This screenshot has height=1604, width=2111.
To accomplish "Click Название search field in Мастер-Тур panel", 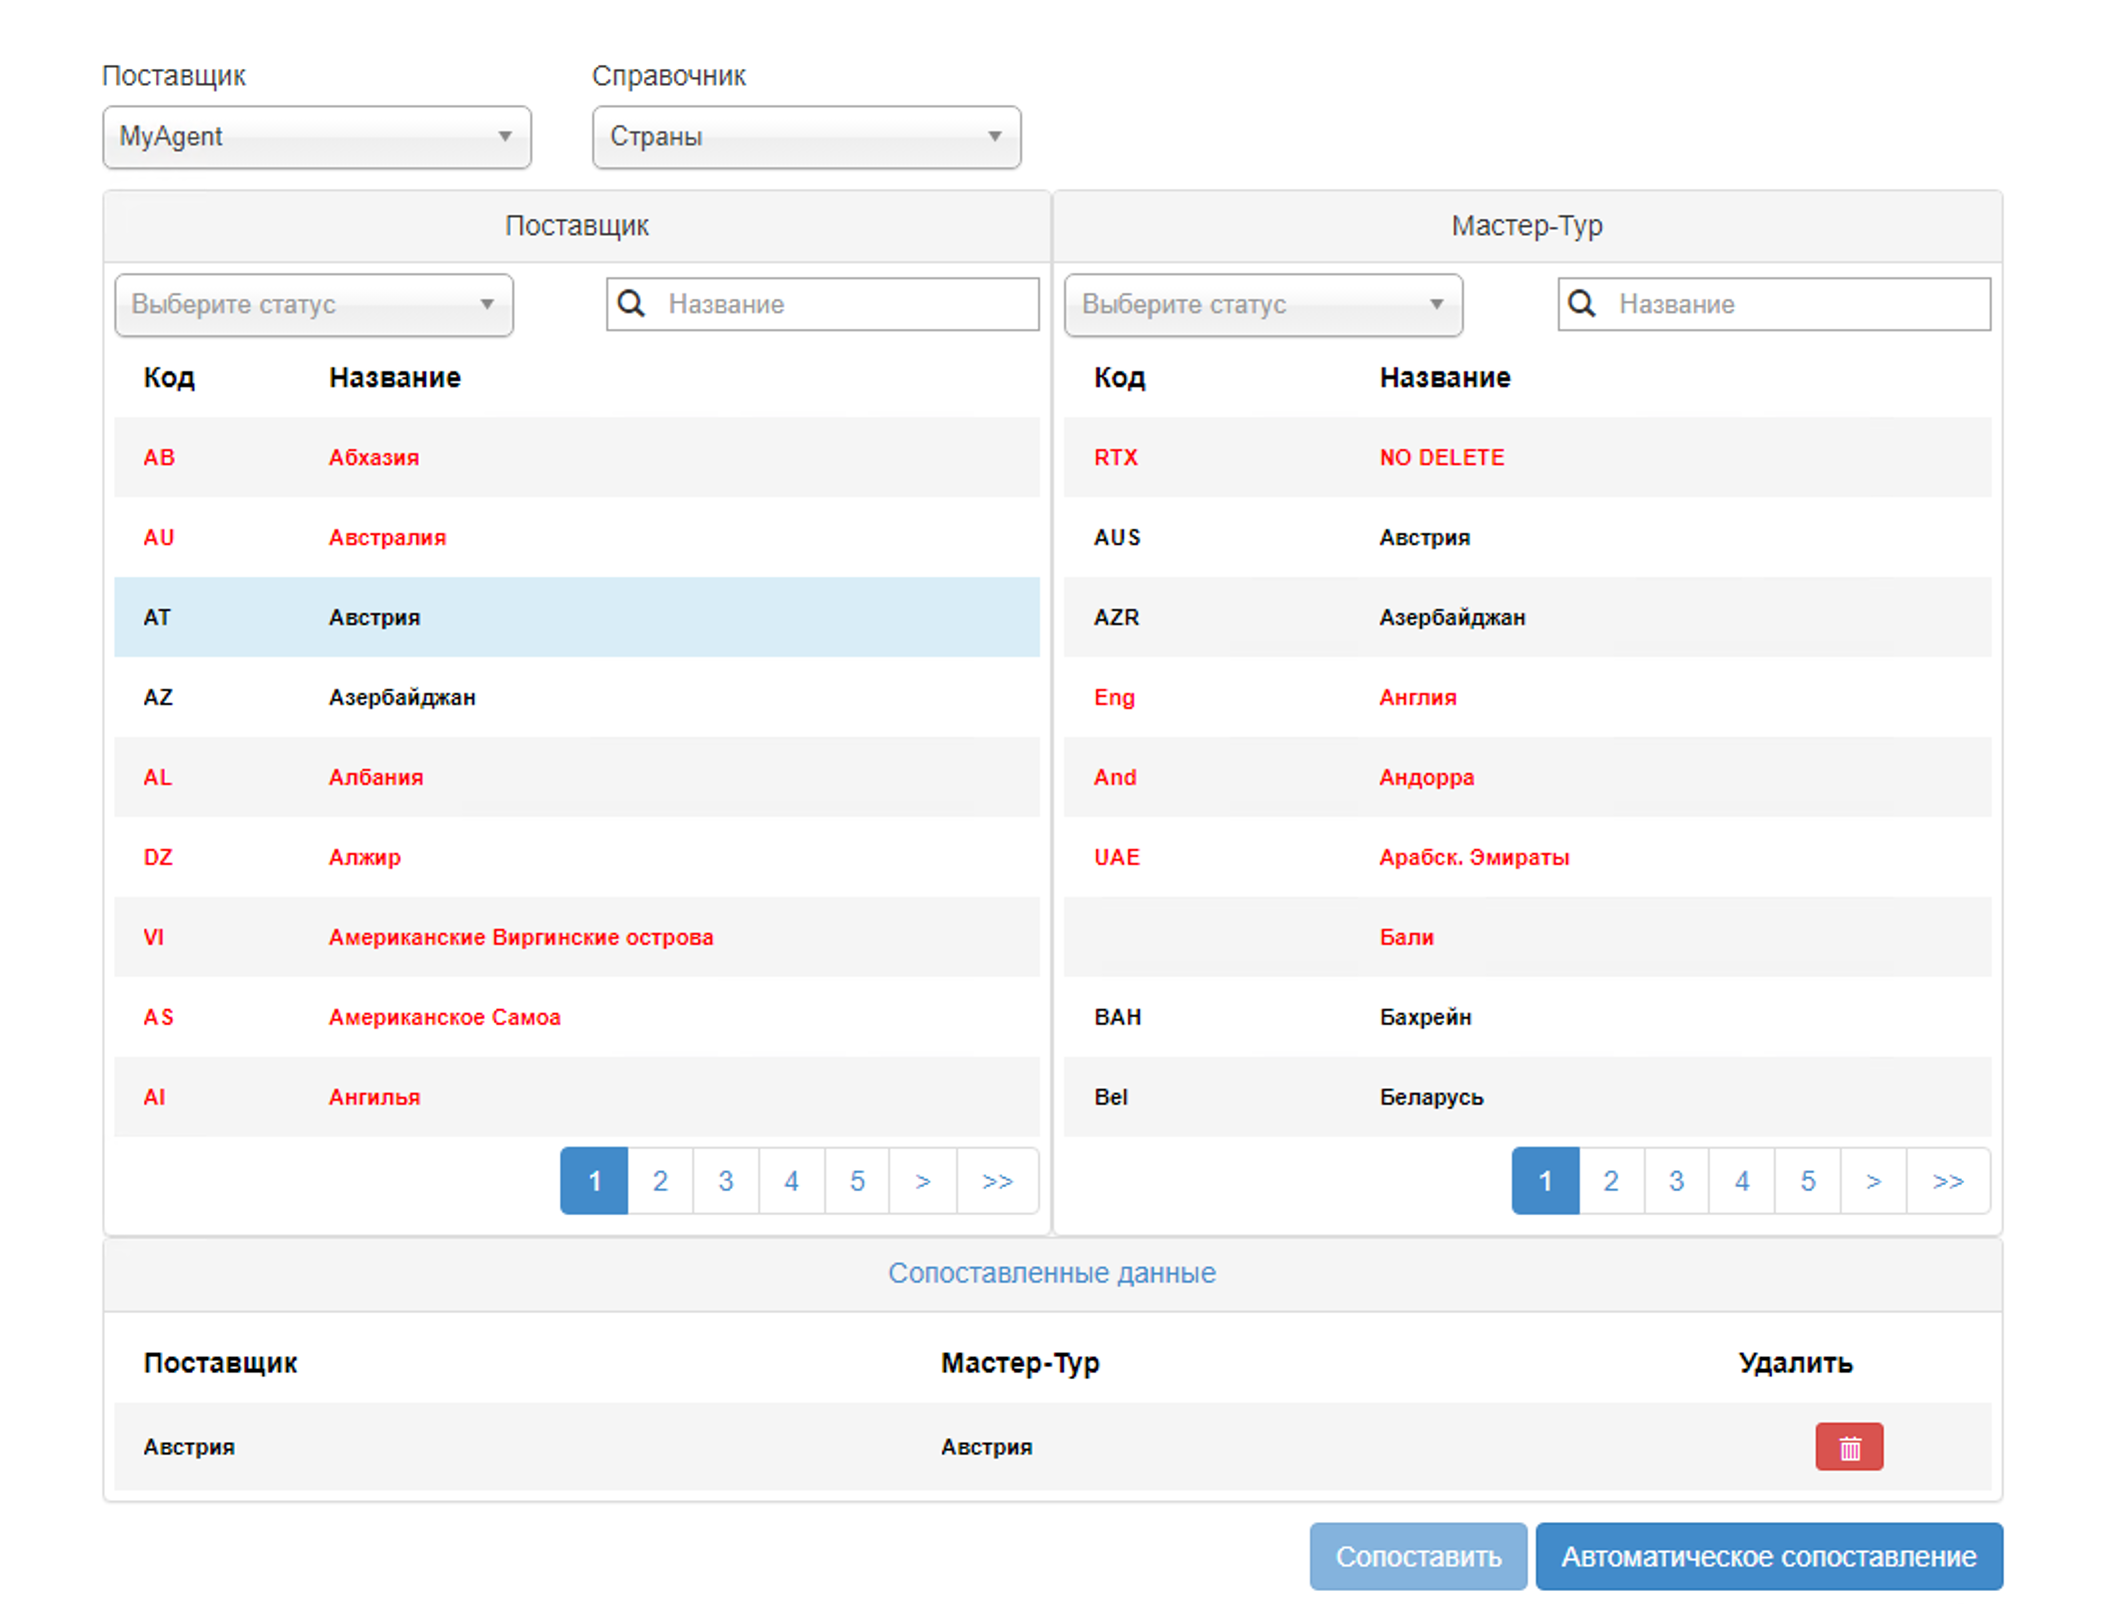I will coord(1795,304).
